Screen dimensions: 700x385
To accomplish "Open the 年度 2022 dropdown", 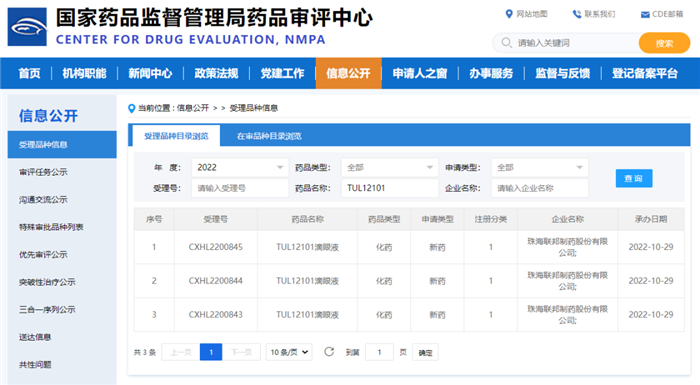I will tap(240, 167).
